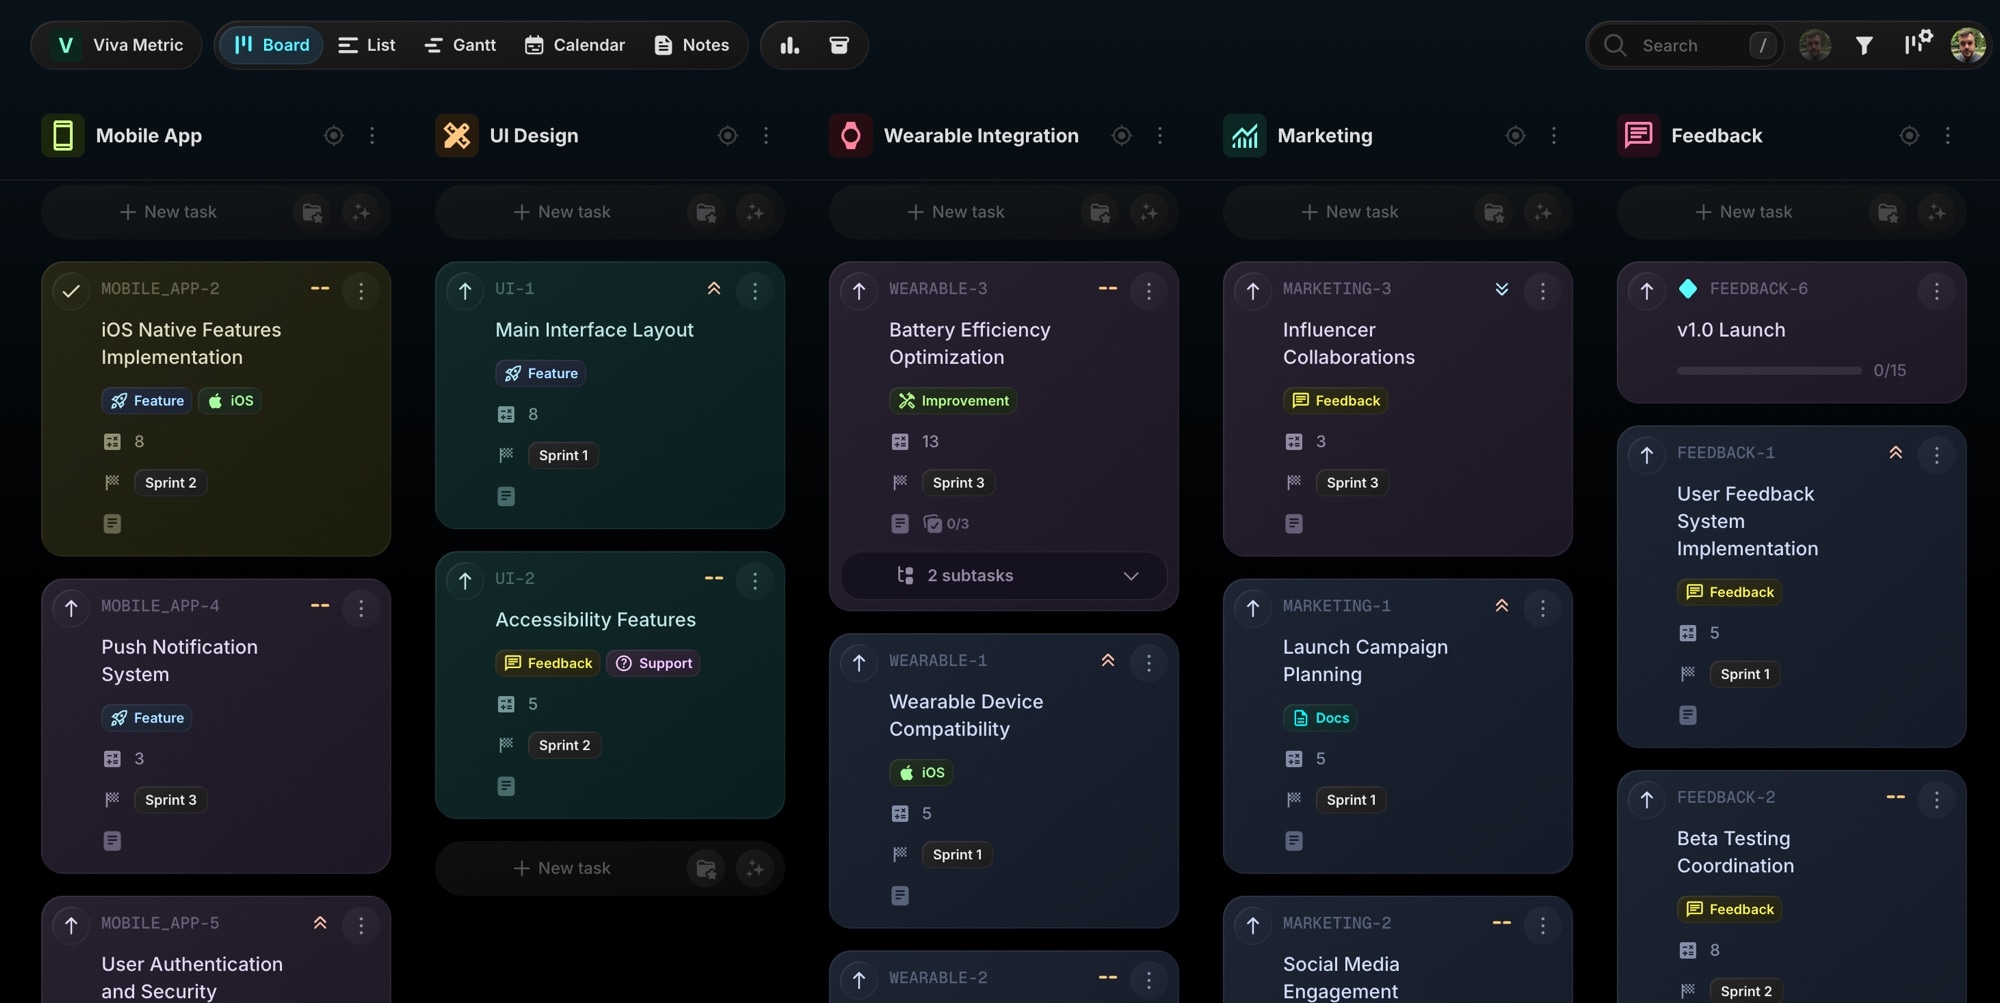This screenshot has width=2000, height=1003.
Task: Open options menu for WEARABLE-3 card
Action: tap(1149, 291)
